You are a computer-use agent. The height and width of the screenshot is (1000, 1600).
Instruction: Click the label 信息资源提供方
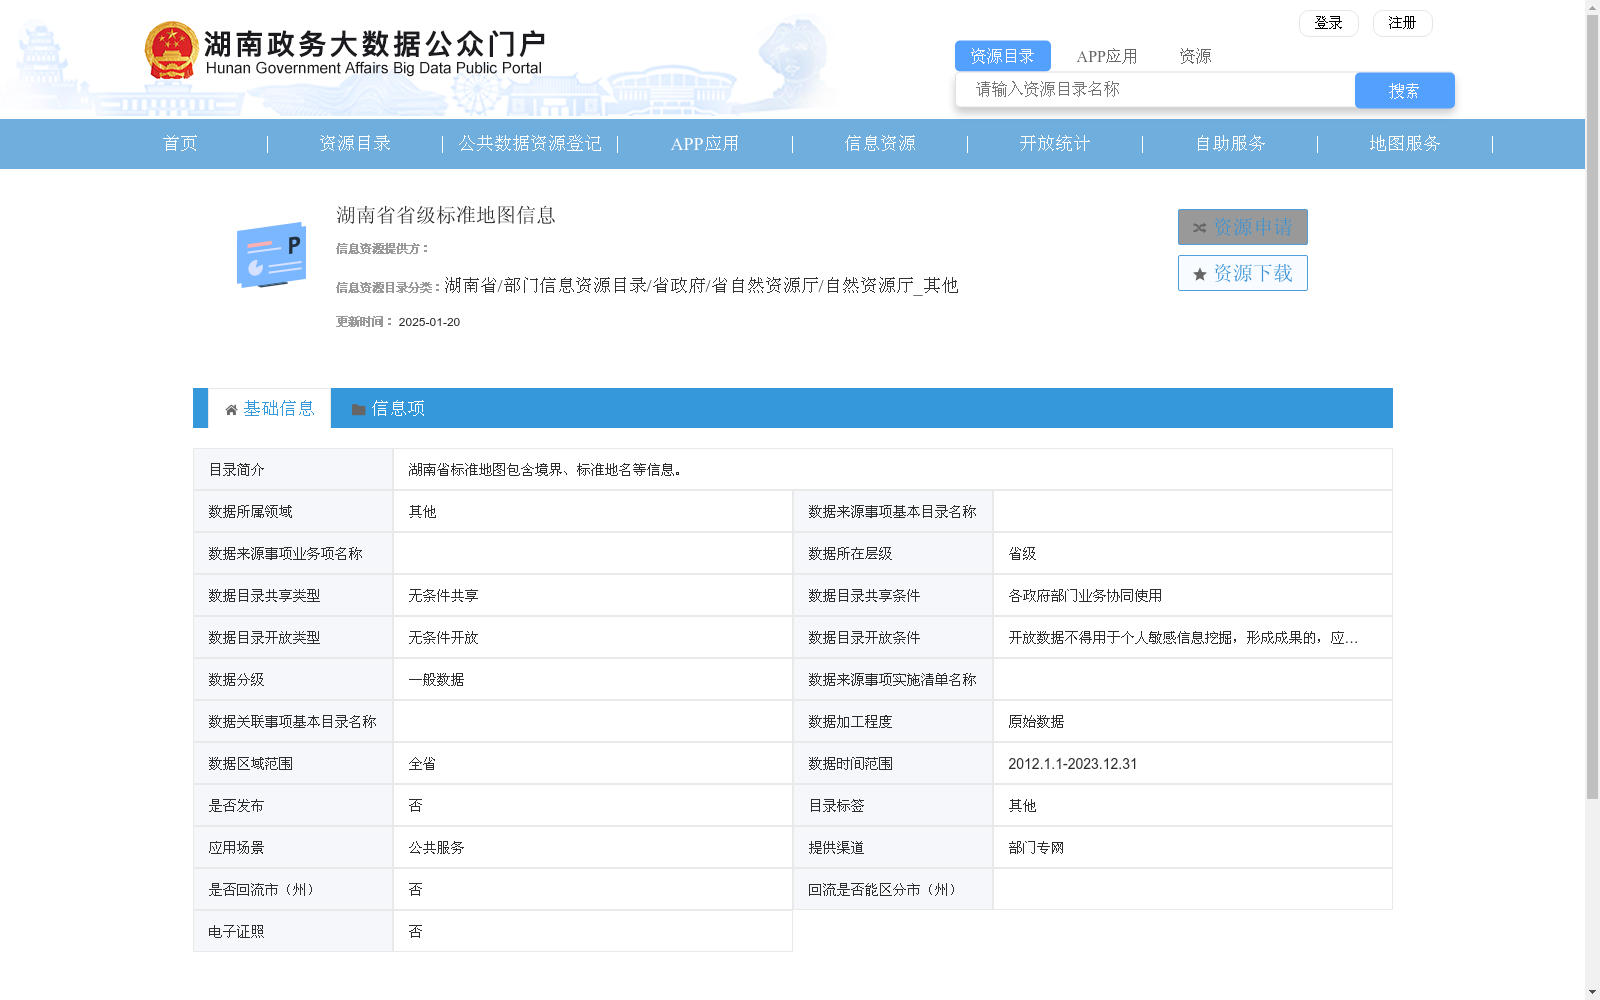click(382, 249)
